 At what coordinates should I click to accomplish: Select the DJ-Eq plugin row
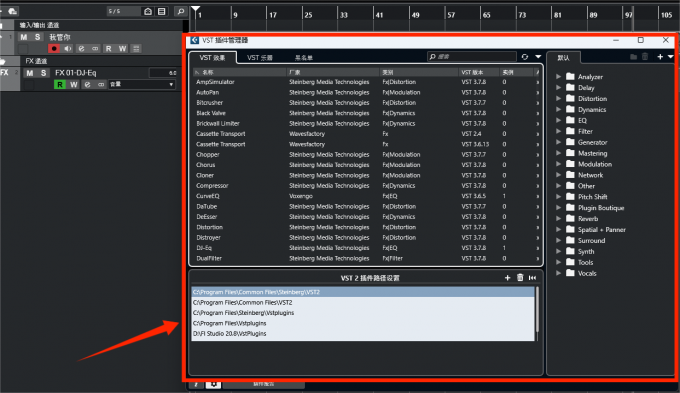tap(366, 248)
